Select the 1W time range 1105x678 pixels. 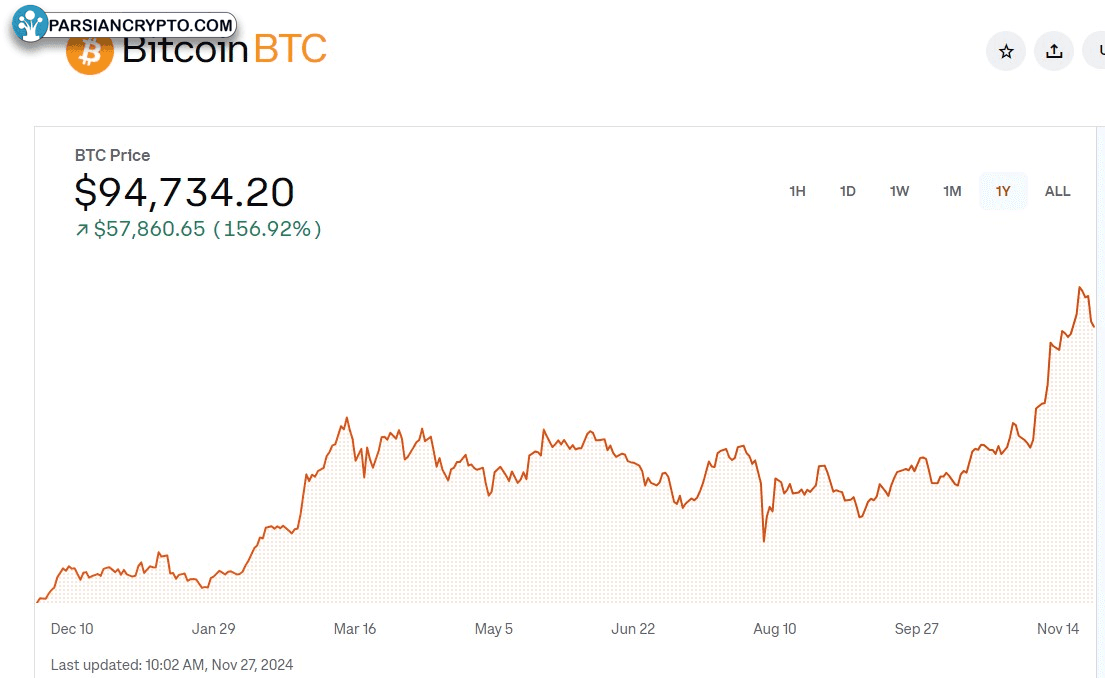[899, 191]
